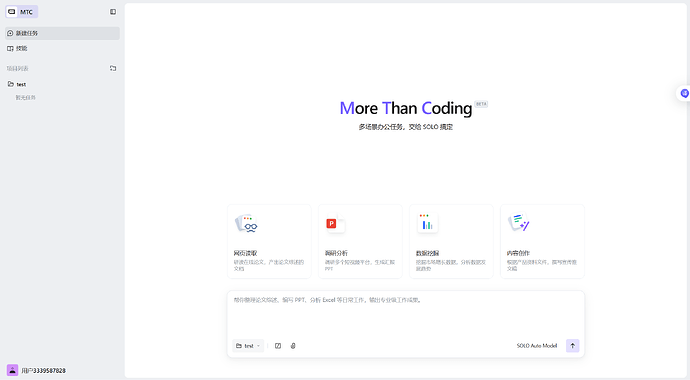Choose the 内容创作 card with pencil icon
Image resolution: width=690 pixels, height=380 pixels.
pos(543,241)
